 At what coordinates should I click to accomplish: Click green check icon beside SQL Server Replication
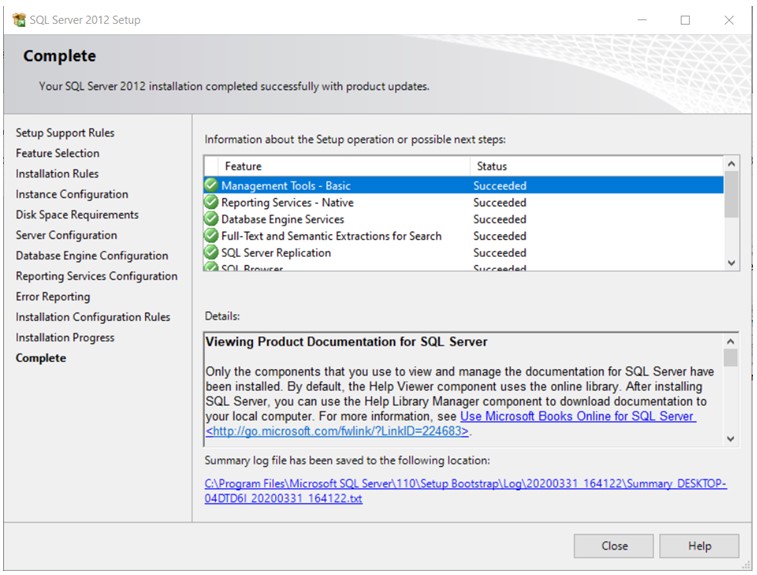[x=211, y=252]
